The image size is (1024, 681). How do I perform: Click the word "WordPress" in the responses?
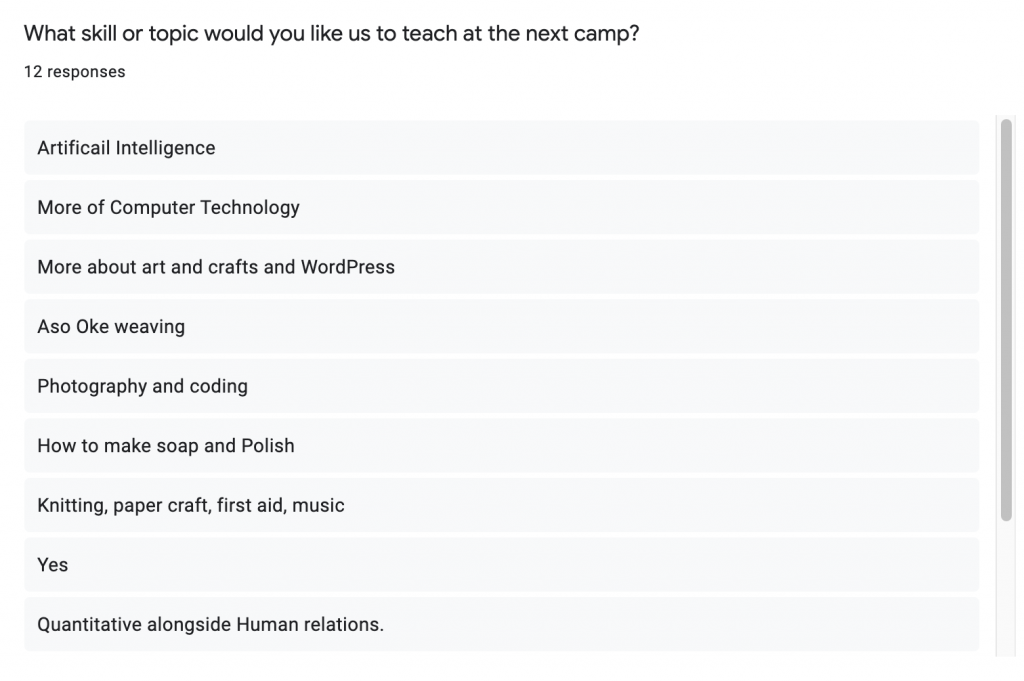tap(348, 267)
